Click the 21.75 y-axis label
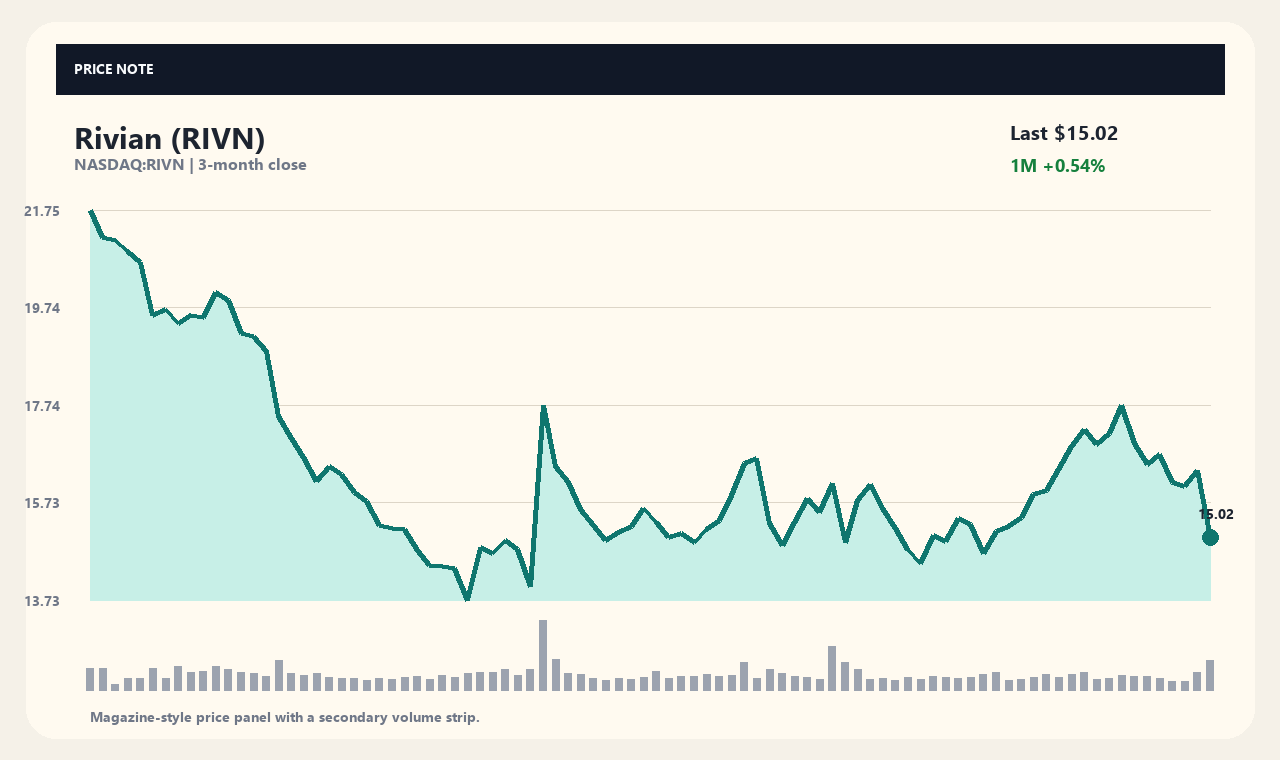 [42, 211]
